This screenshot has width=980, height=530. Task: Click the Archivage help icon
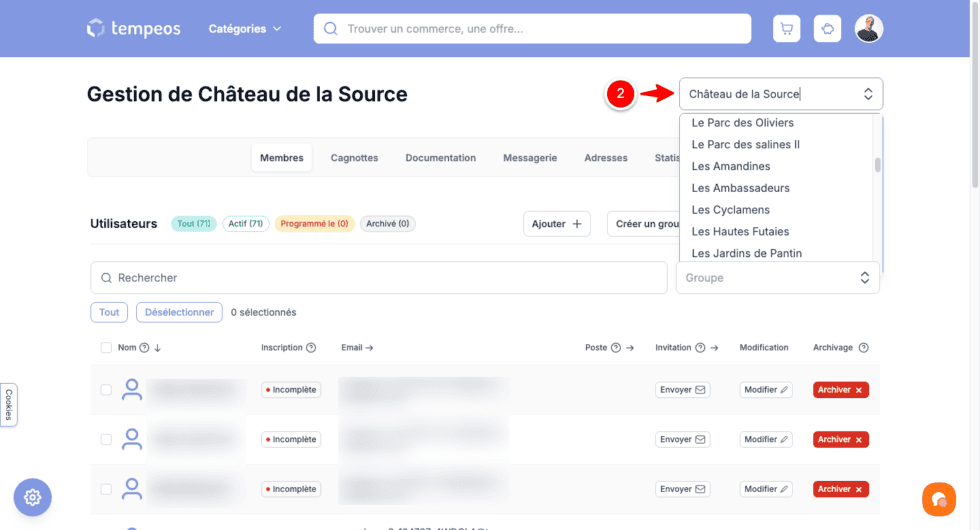(x=863, y=348)
